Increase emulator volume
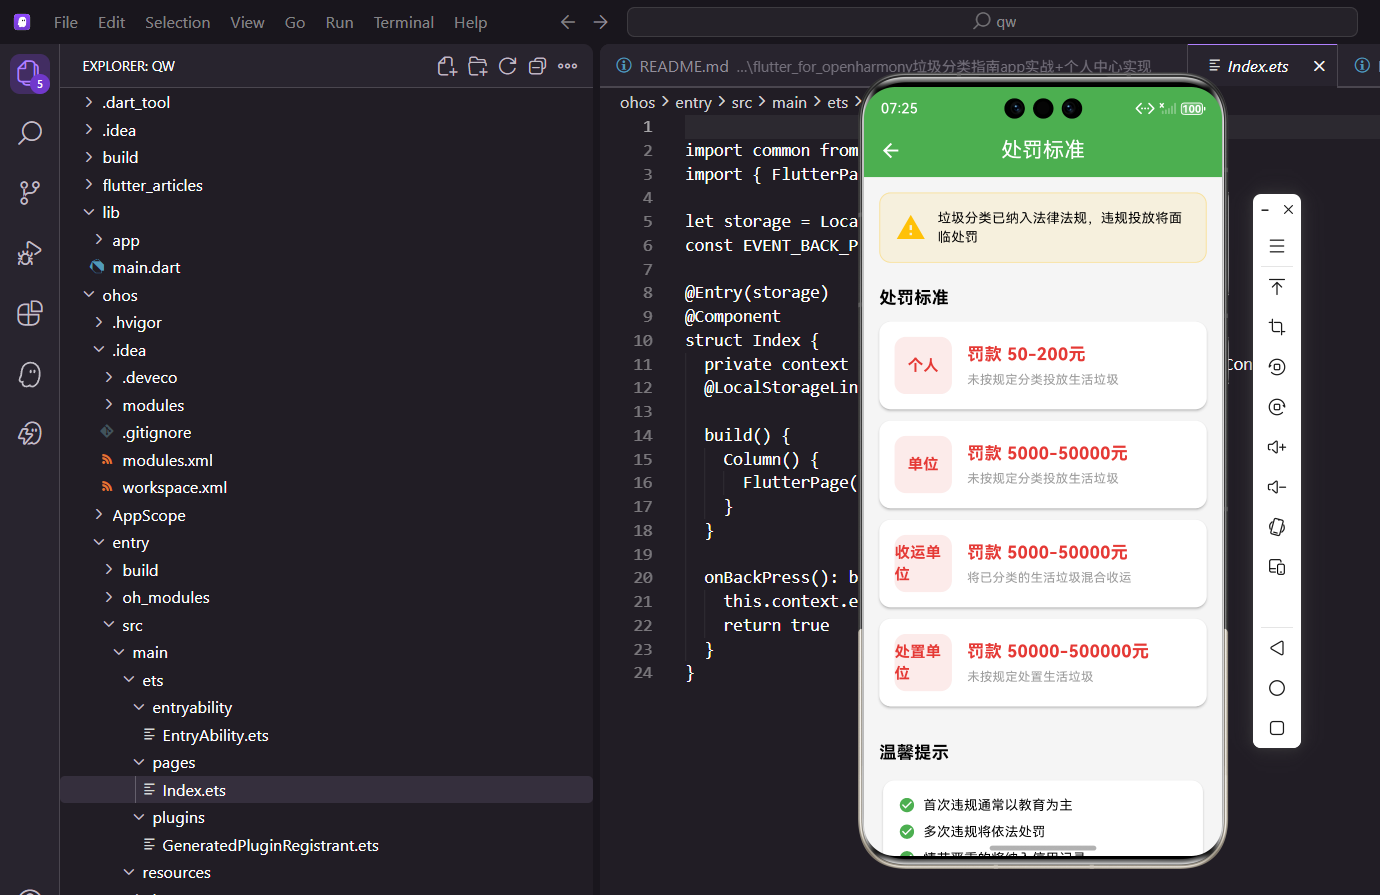Image resolution: width=1380 pixels, height=895 pixels. [x=1277, y=447]
